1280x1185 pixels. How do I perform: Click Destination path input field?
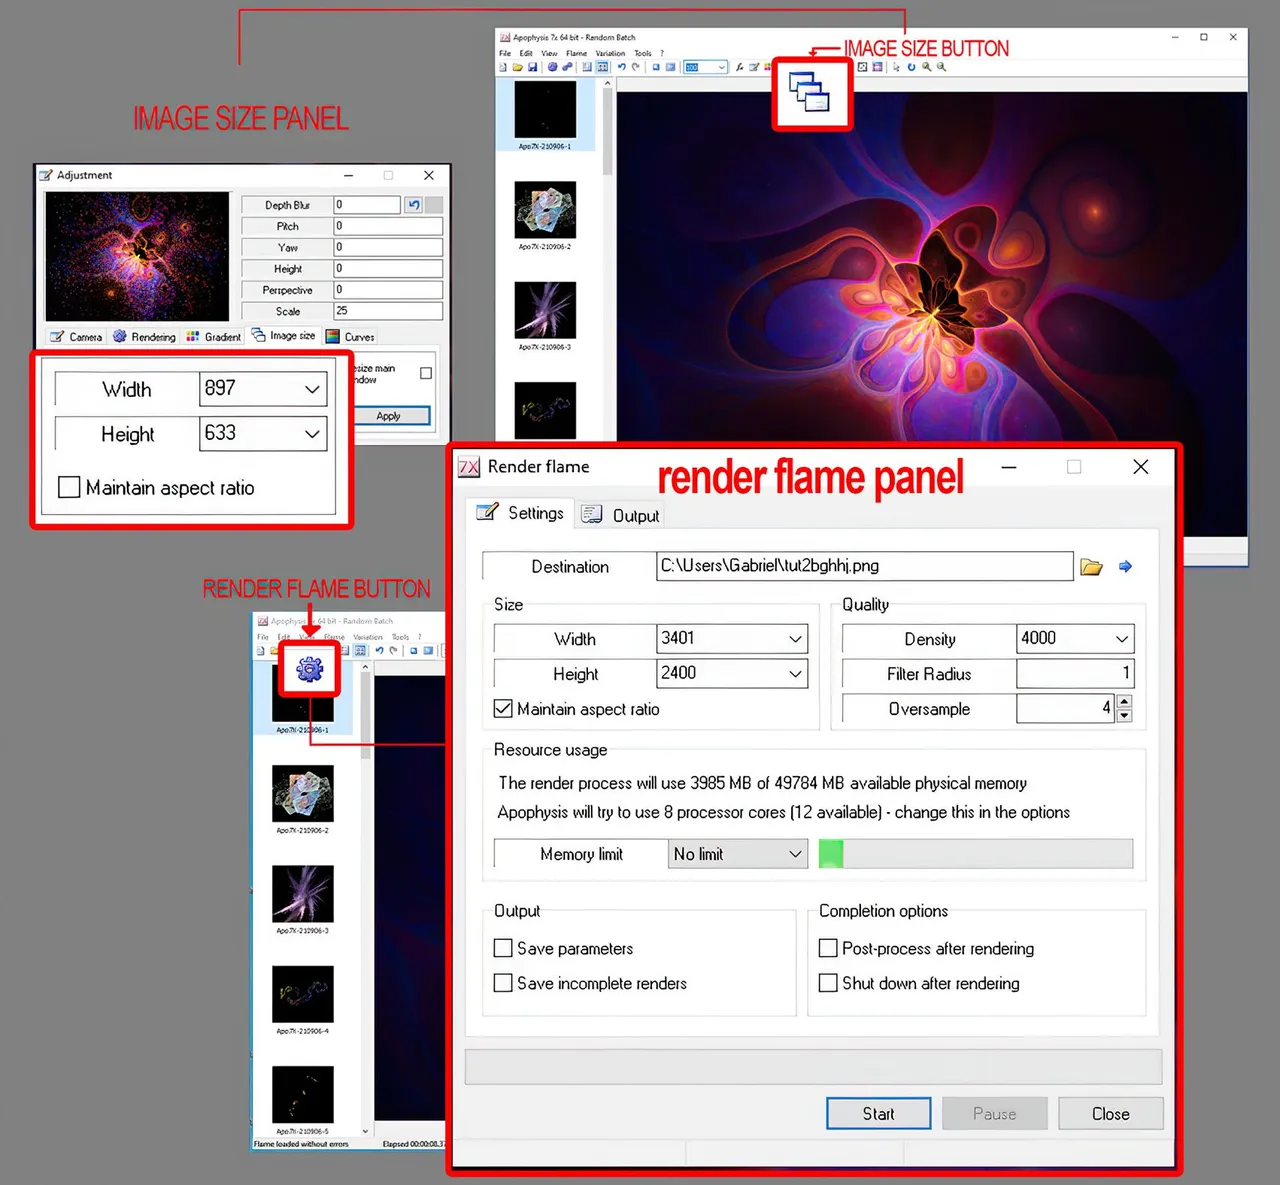coord(865,566)
